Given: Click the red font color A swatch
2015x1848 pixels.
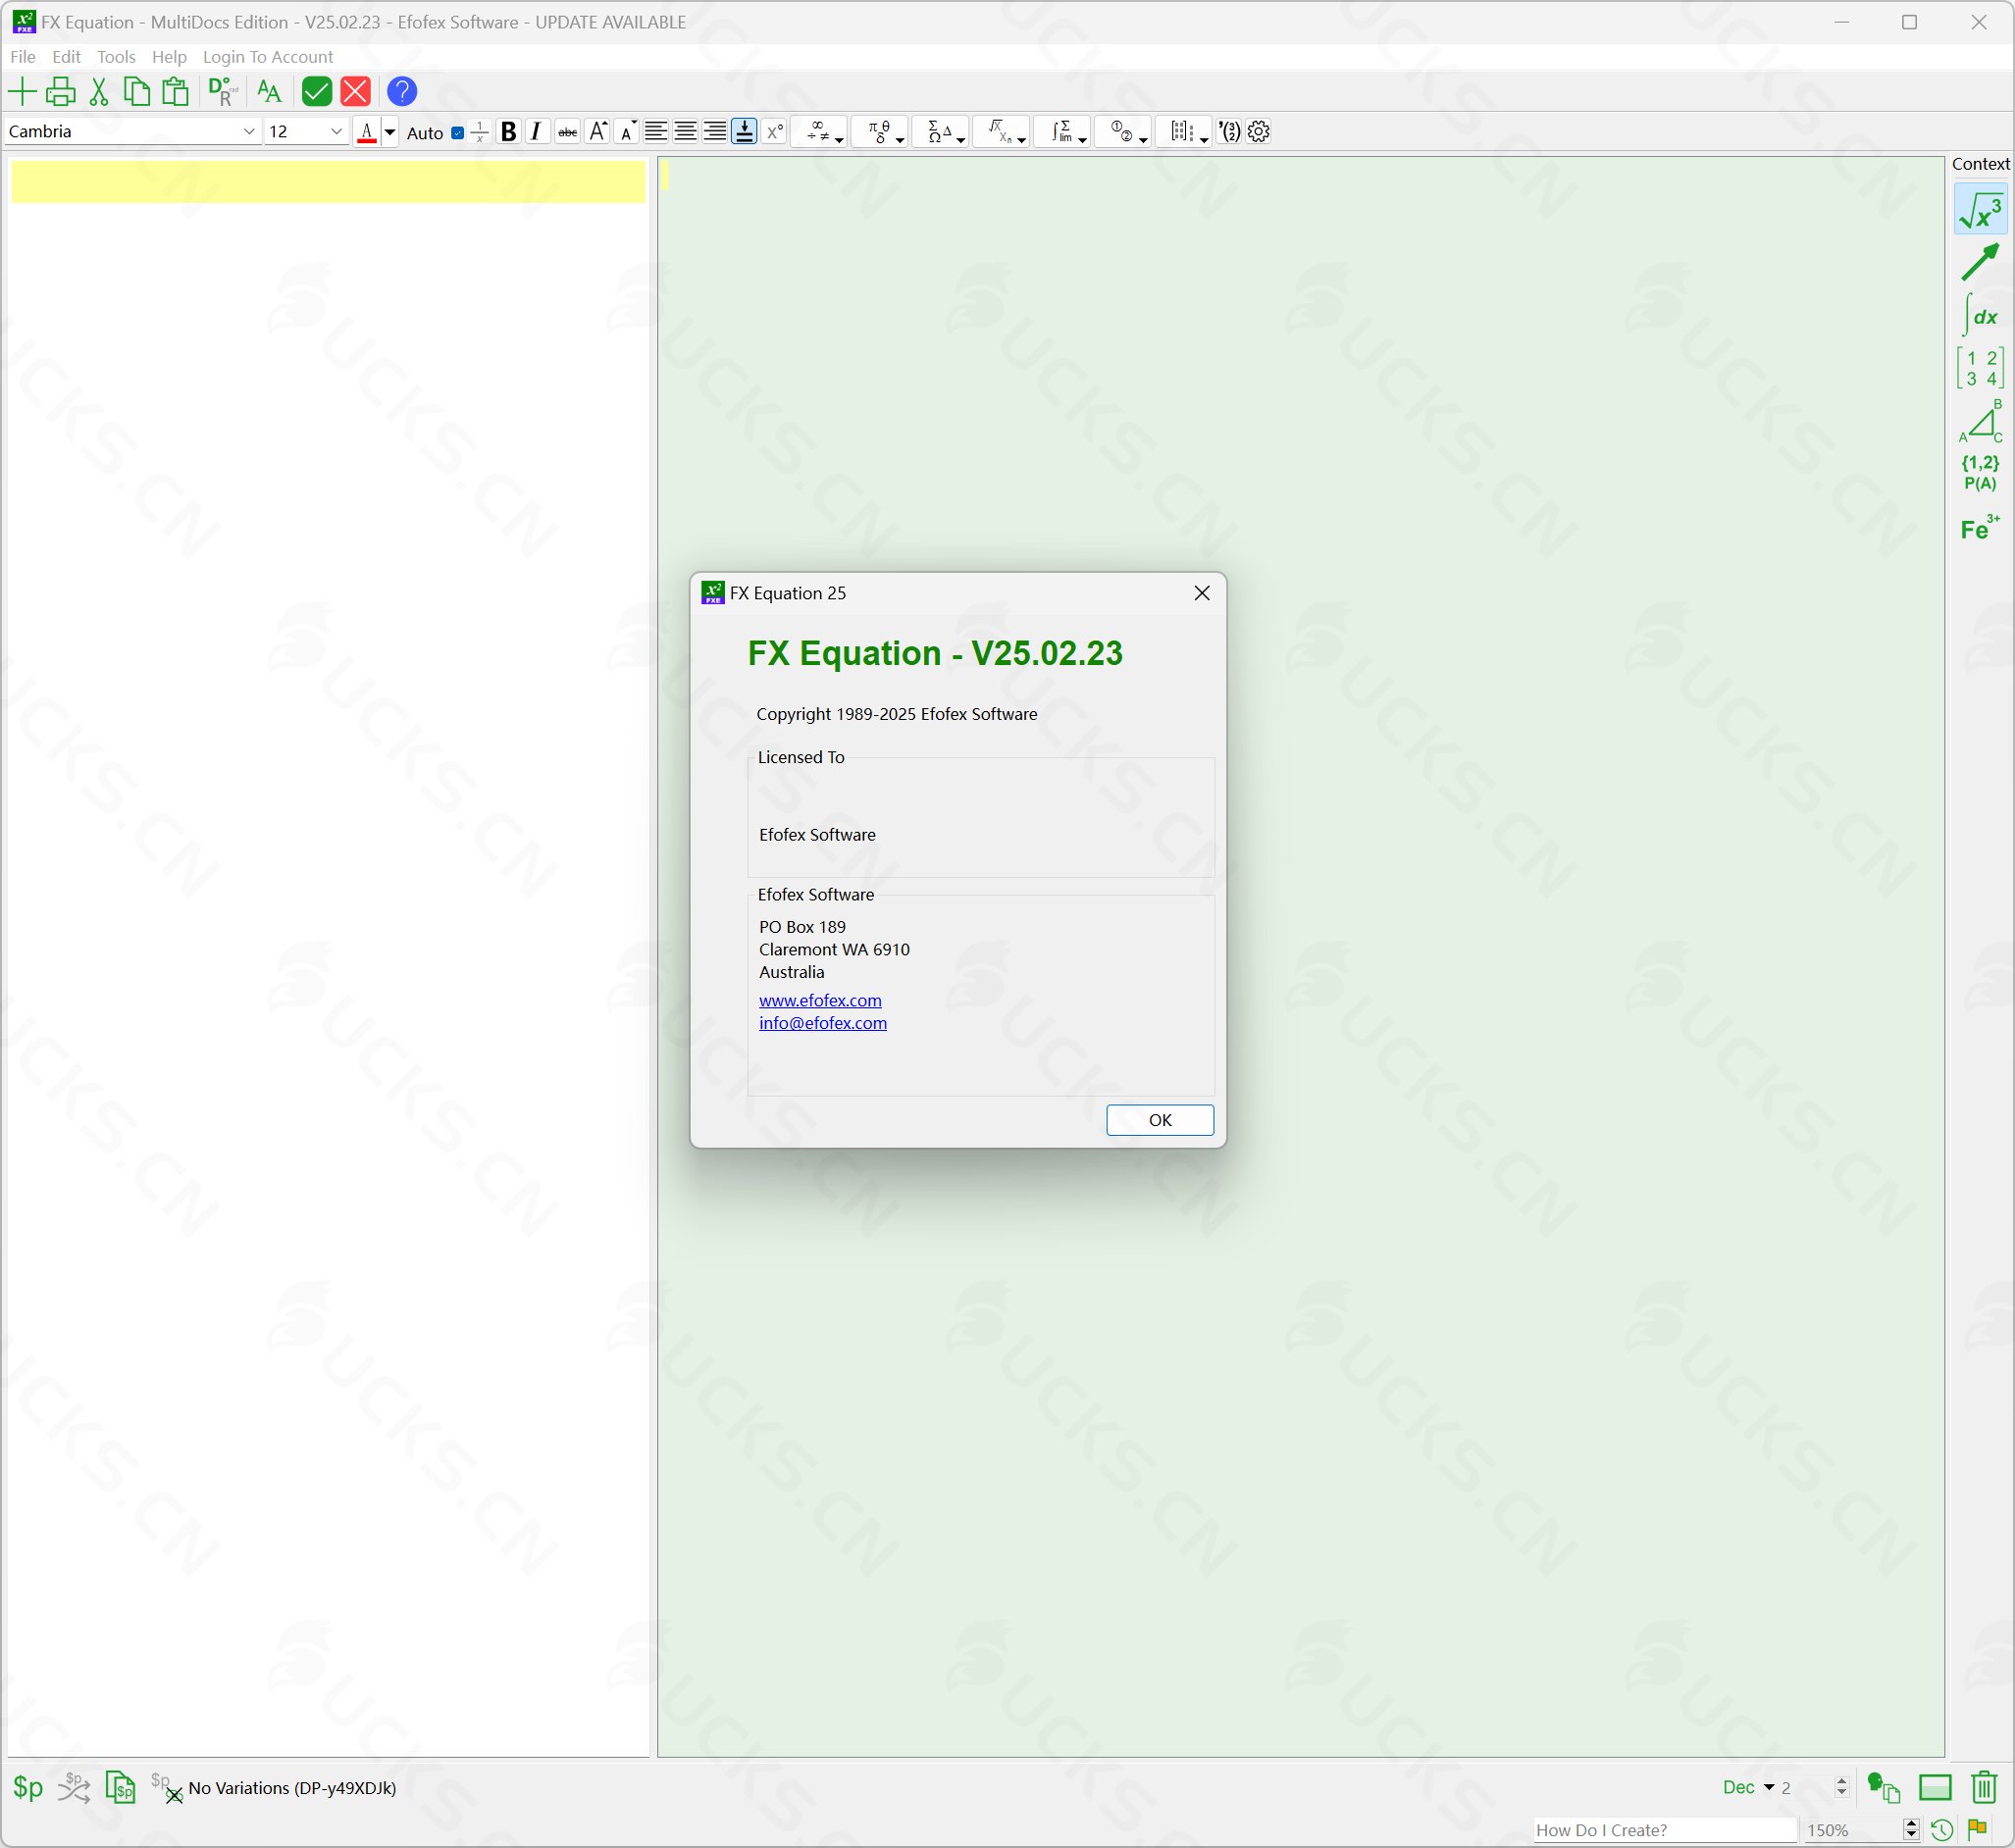Looking at the screenshot, I should click(367, 132).
